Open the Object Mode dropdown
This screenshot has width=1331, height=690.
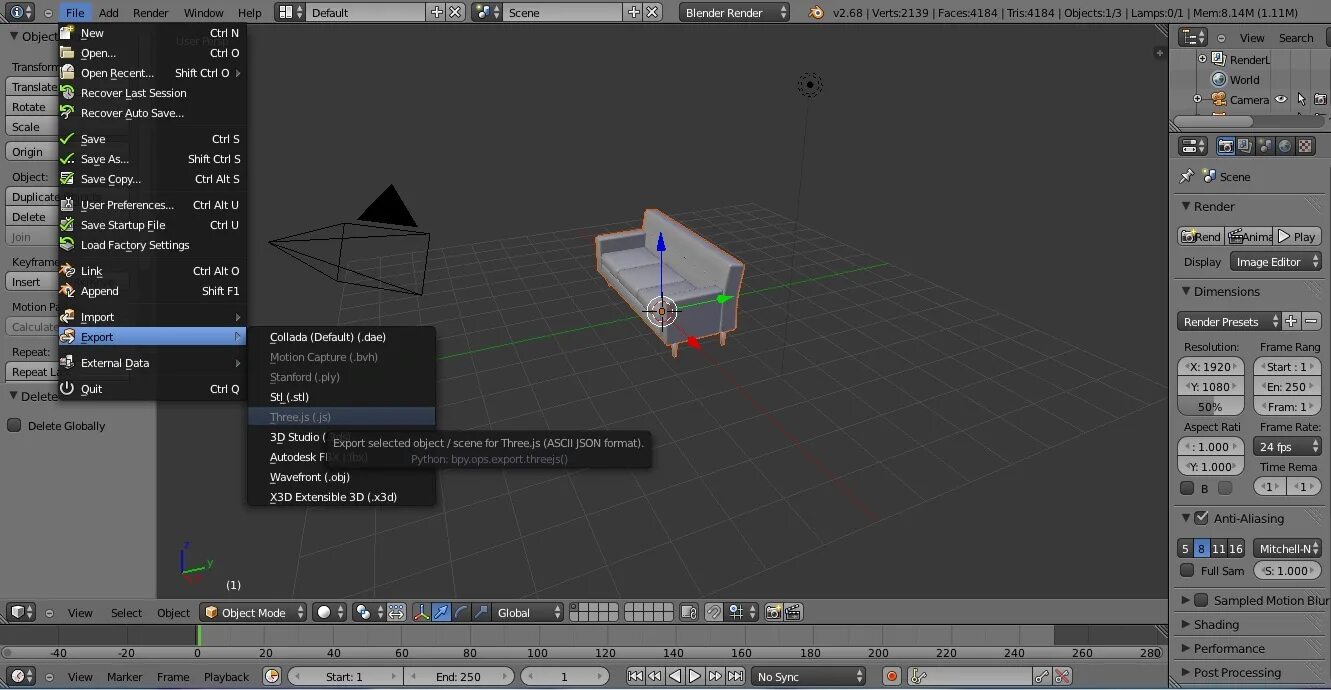pos(253,612)
